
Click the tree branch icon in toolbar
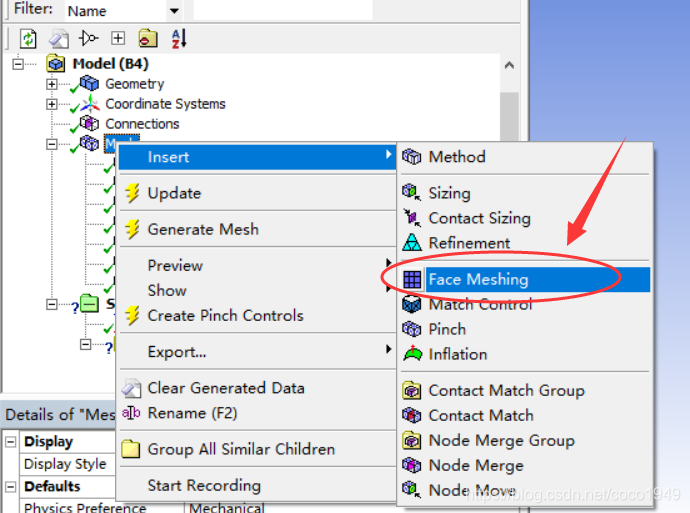88,38
